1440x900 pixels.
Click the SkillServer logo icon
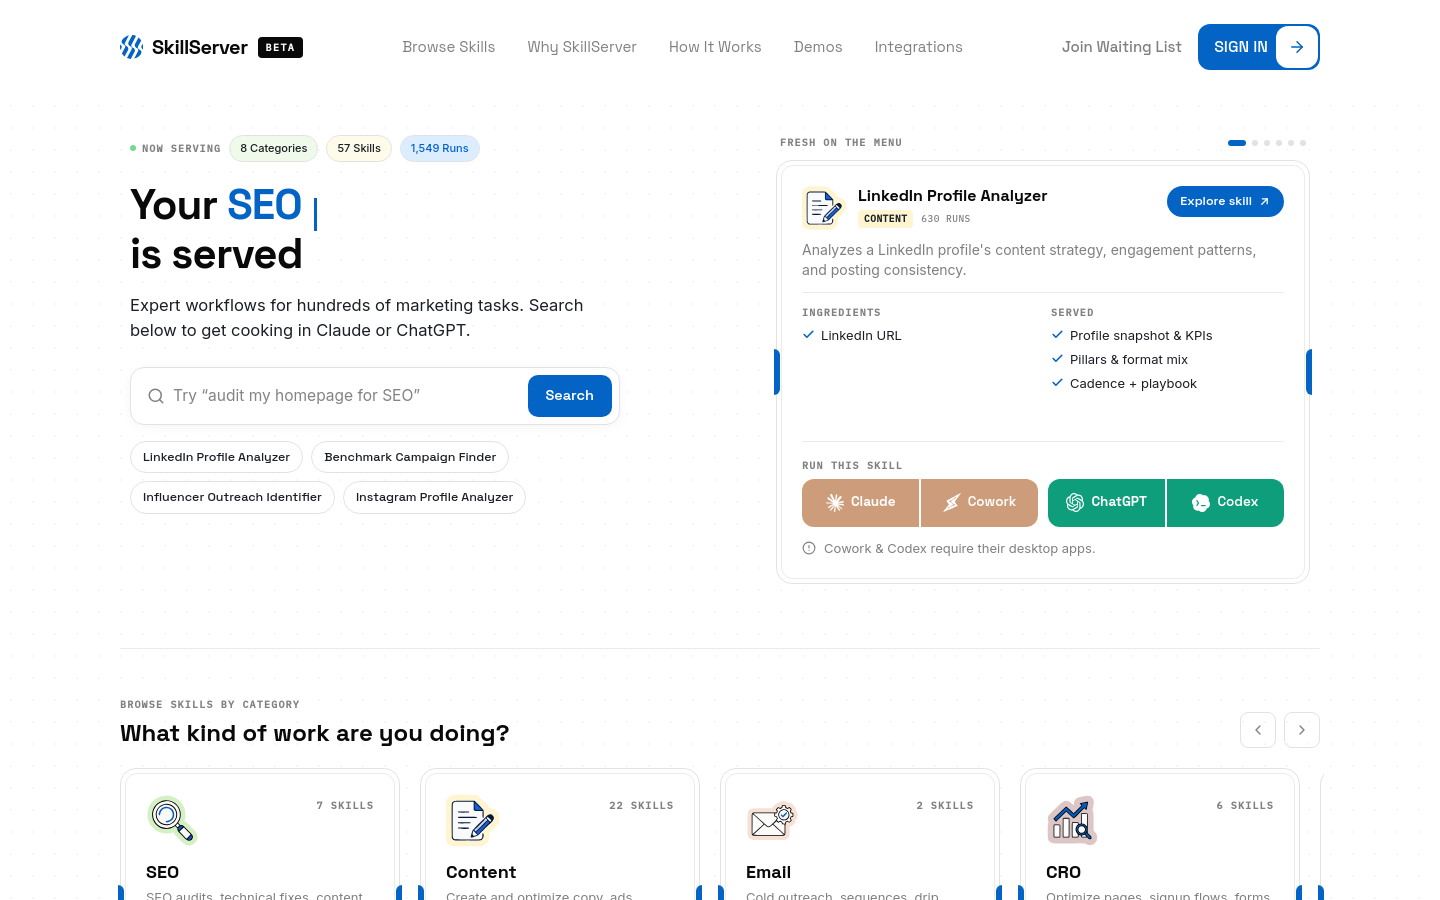coord(132,47)
